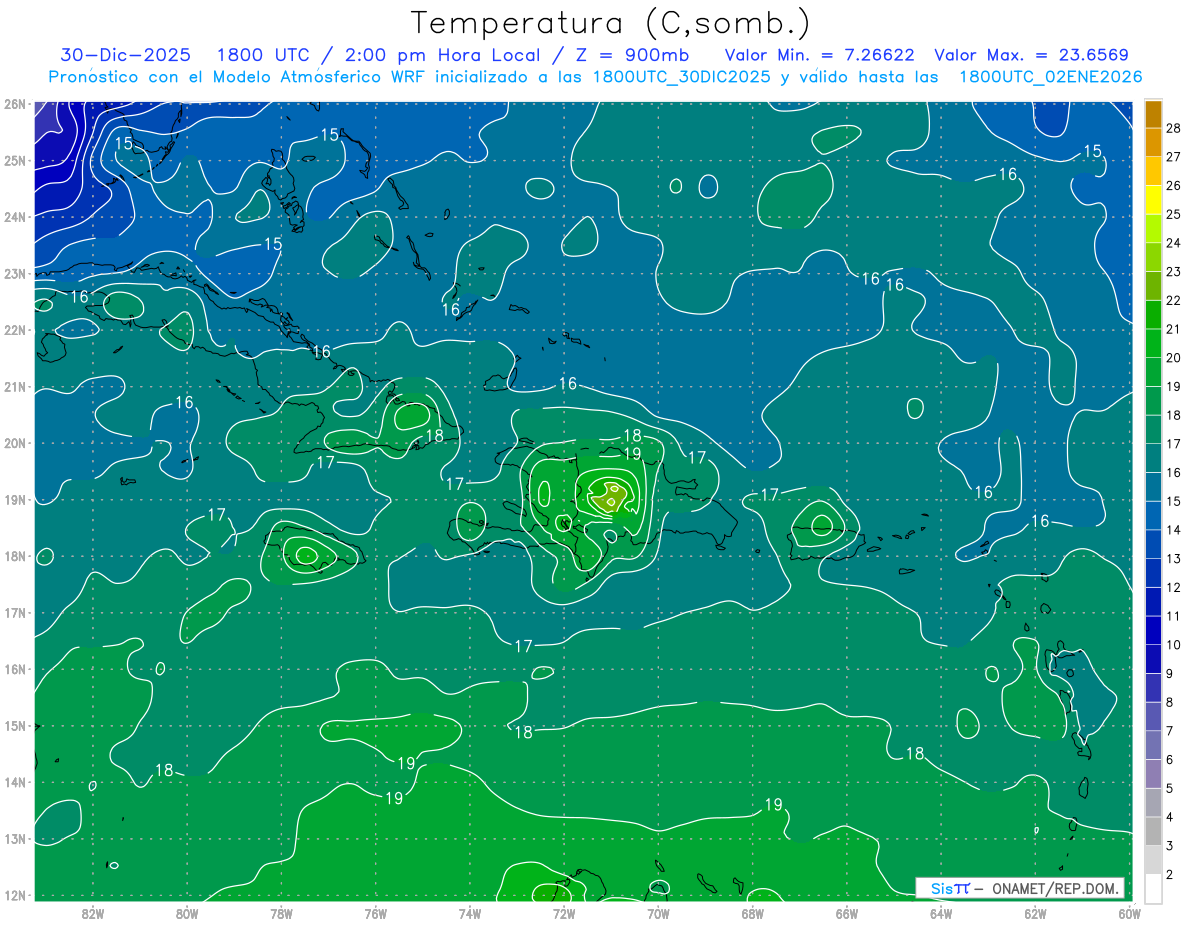Viewport: 1200px width, 927px height.
Task: Select initialization time "1800UTC_30DIC2025"
Action: pyautogui.click(x=682, y=76)
